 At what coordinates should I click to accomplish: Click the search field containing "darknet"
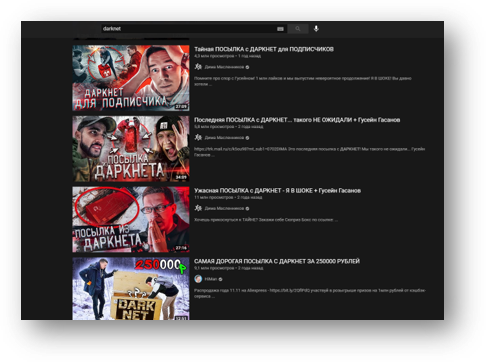tap(194, 29)
